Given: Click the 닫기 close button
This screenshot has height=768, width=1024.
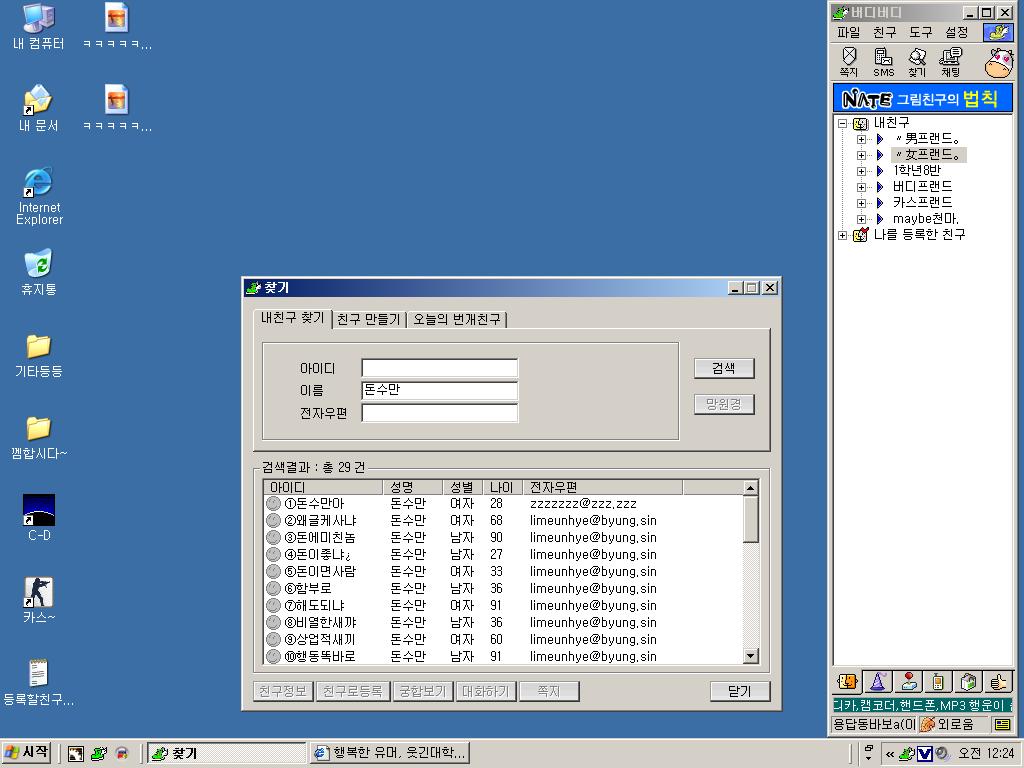Looking at the screenshot, I should click(x=740, y=691).
